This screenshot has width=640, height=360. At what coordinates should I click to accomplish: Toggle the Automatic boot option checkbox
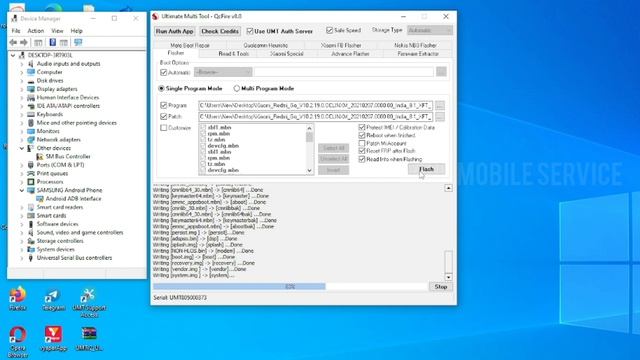(164, 72)
